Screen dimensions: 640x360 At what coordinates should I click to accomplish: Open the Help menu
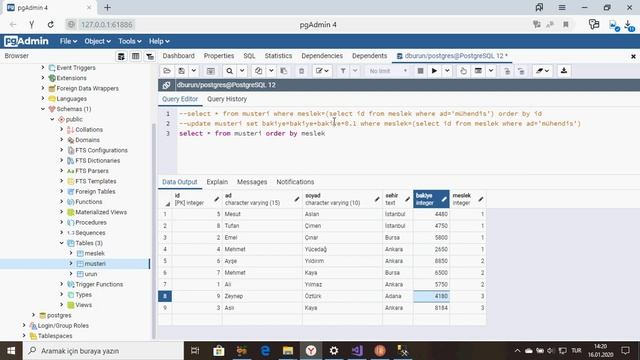point(159,41)
